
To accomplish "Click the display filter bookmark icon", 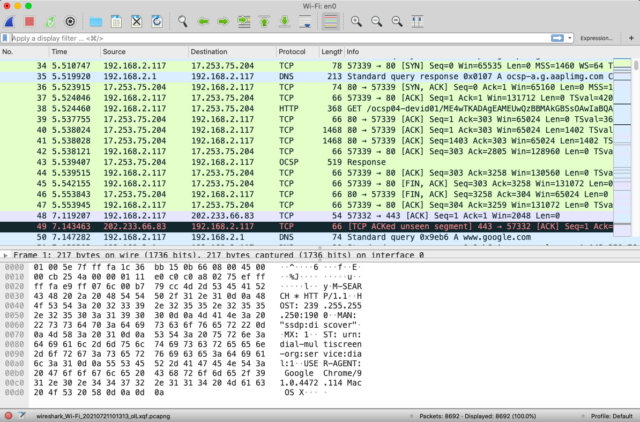I will point(5,38).
